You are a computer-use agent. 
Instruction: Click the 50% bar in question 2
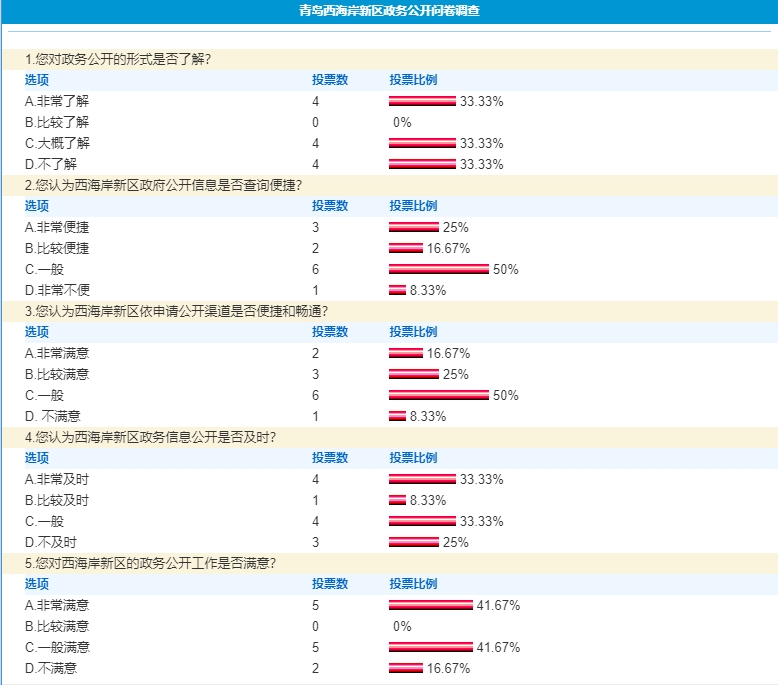(x=439, y=269)
